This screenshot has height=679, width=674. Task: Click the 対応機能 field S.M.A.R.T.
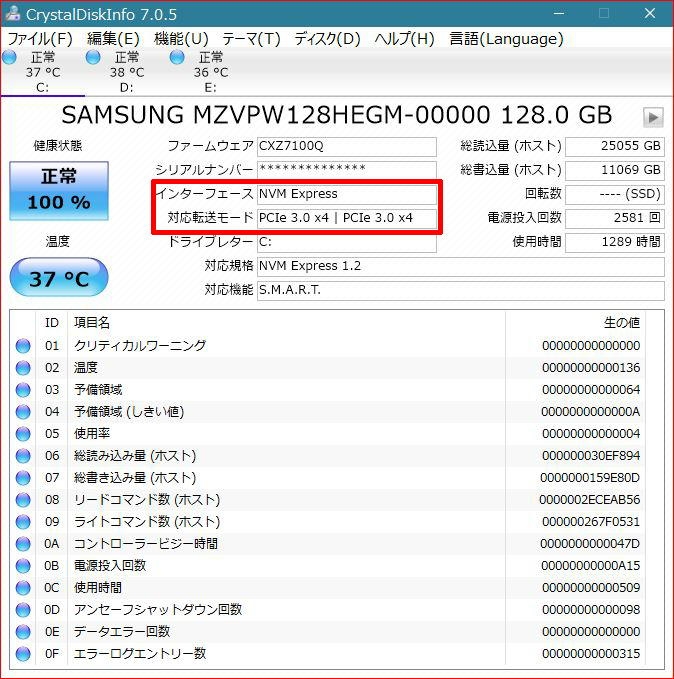(460, 290)
